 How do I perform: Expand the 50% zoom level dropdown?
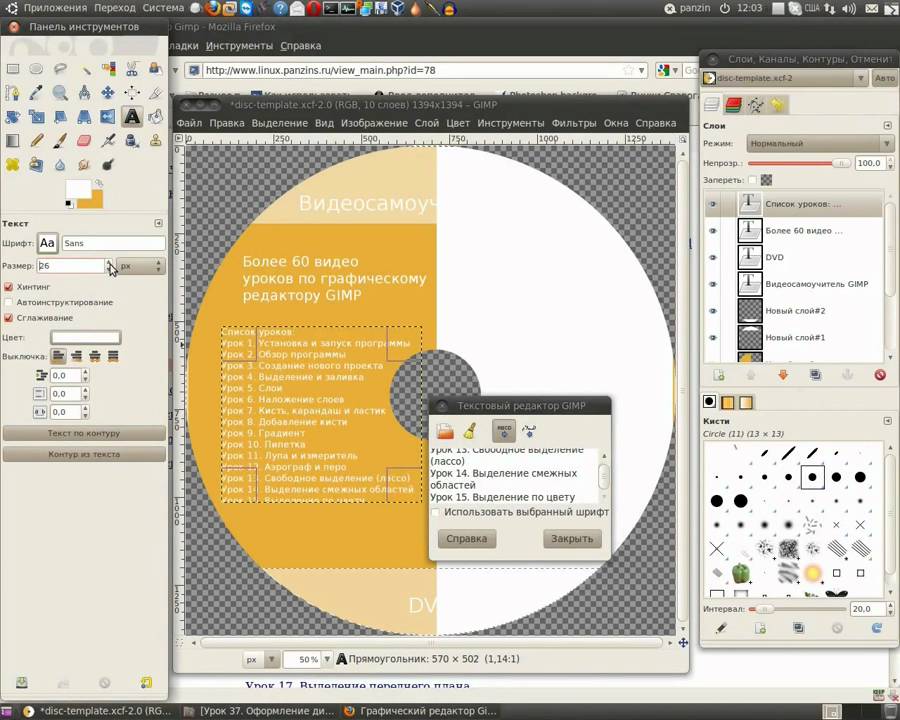click(326, 660)
